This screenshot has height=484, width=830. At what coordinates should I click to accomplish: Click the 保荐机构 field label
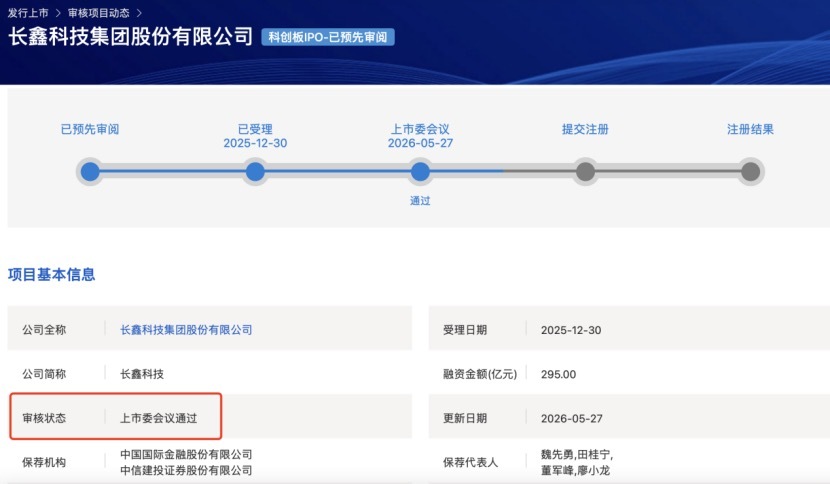click(44, 462)
